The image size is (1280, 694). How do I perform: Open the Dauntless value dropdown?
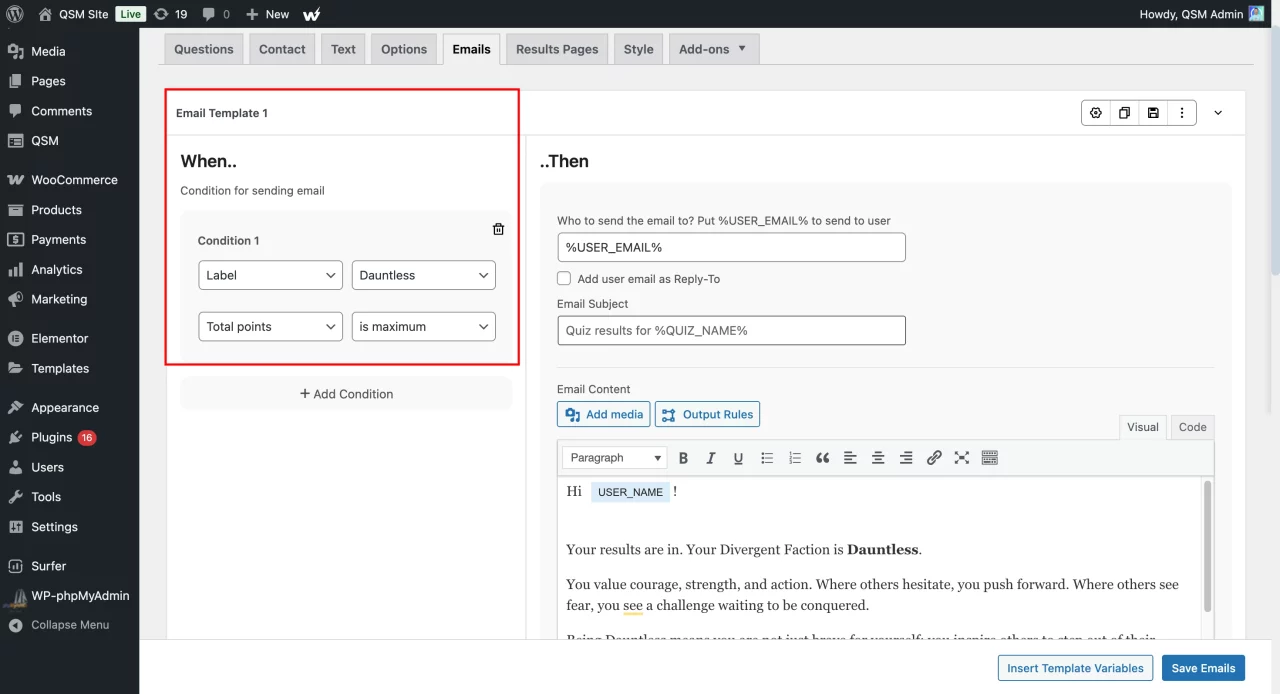(424, 275)
